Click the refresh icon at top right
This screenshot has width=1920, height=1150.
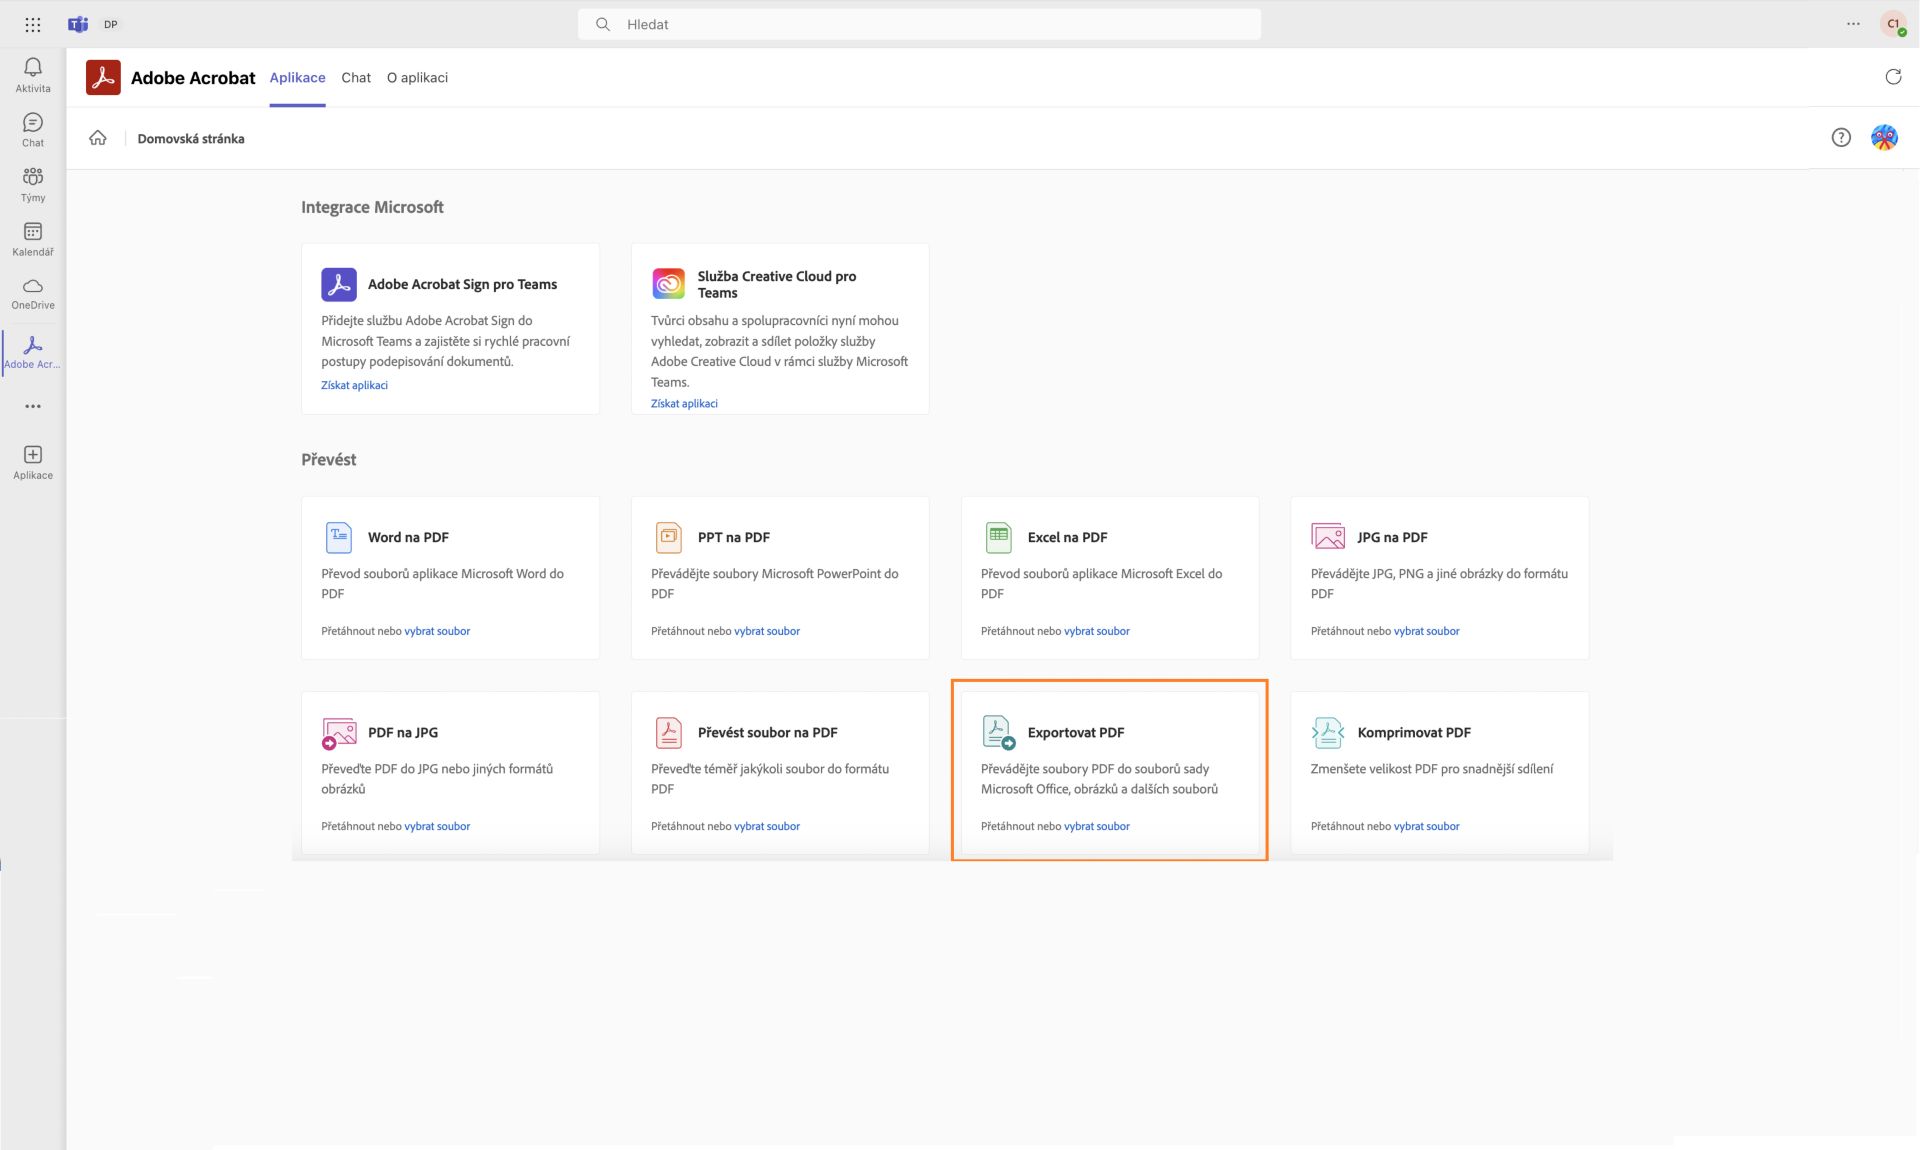(x=1893, y=77)
